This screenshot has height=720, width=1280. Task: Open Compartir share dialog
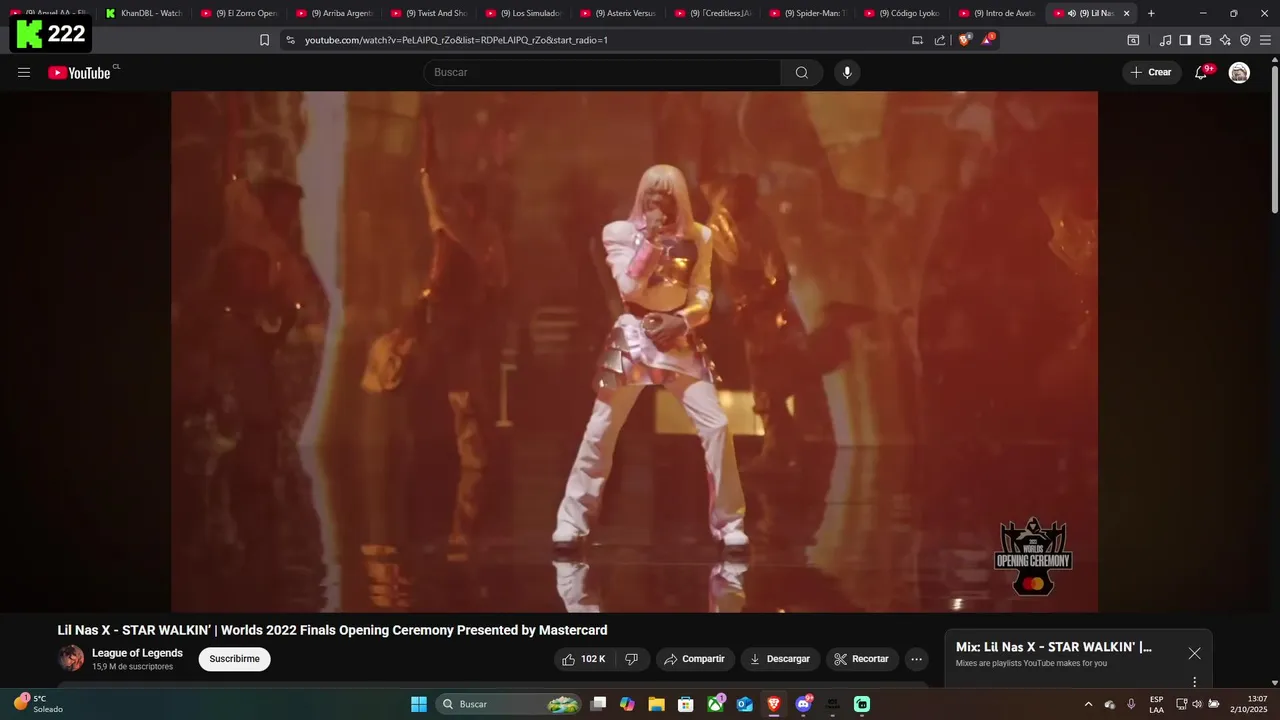coord(695,659)
